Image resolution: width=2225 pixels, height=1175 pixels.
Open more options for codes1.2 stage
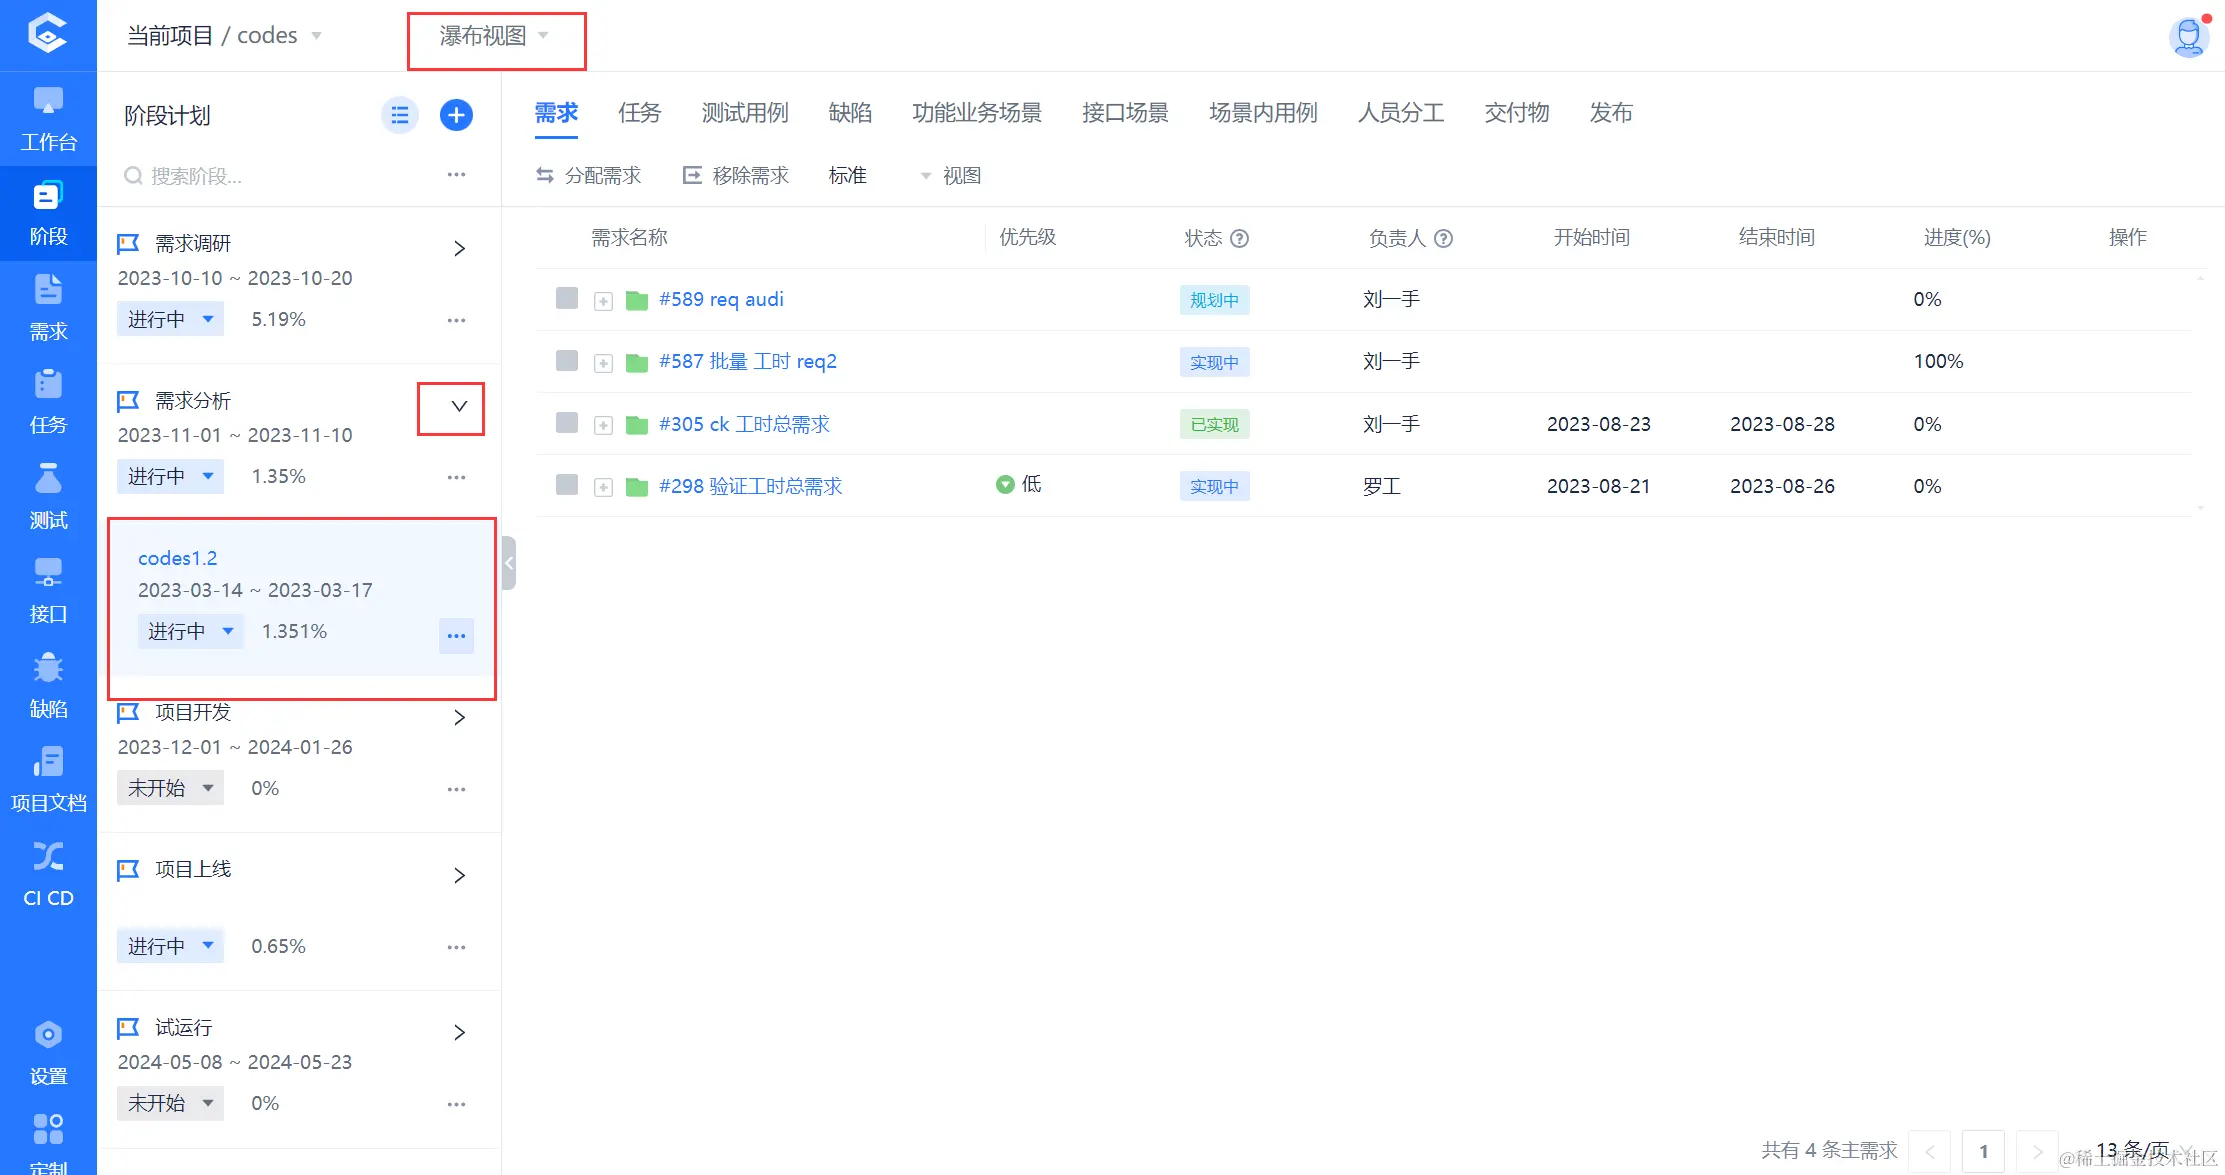pos(456,636)
